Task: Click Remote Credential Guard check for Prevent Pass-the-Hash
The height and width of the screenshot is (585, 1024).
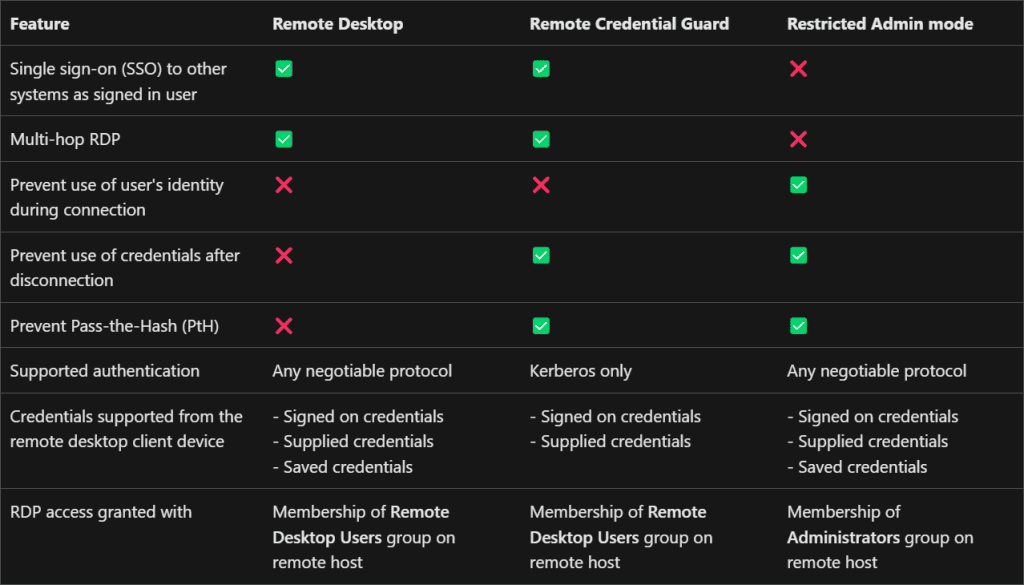Action: pyautogui.click(x=541, y=326)
